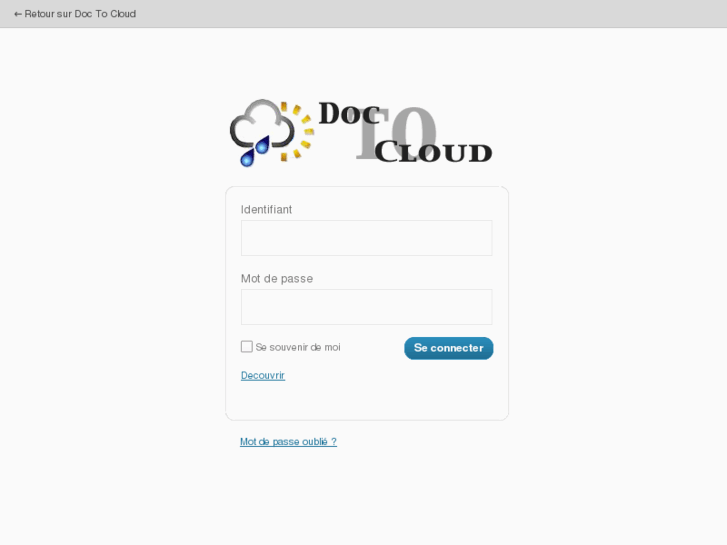Click the Se souvenir de moi label
The image size is (727, 545).
(298, 347)
